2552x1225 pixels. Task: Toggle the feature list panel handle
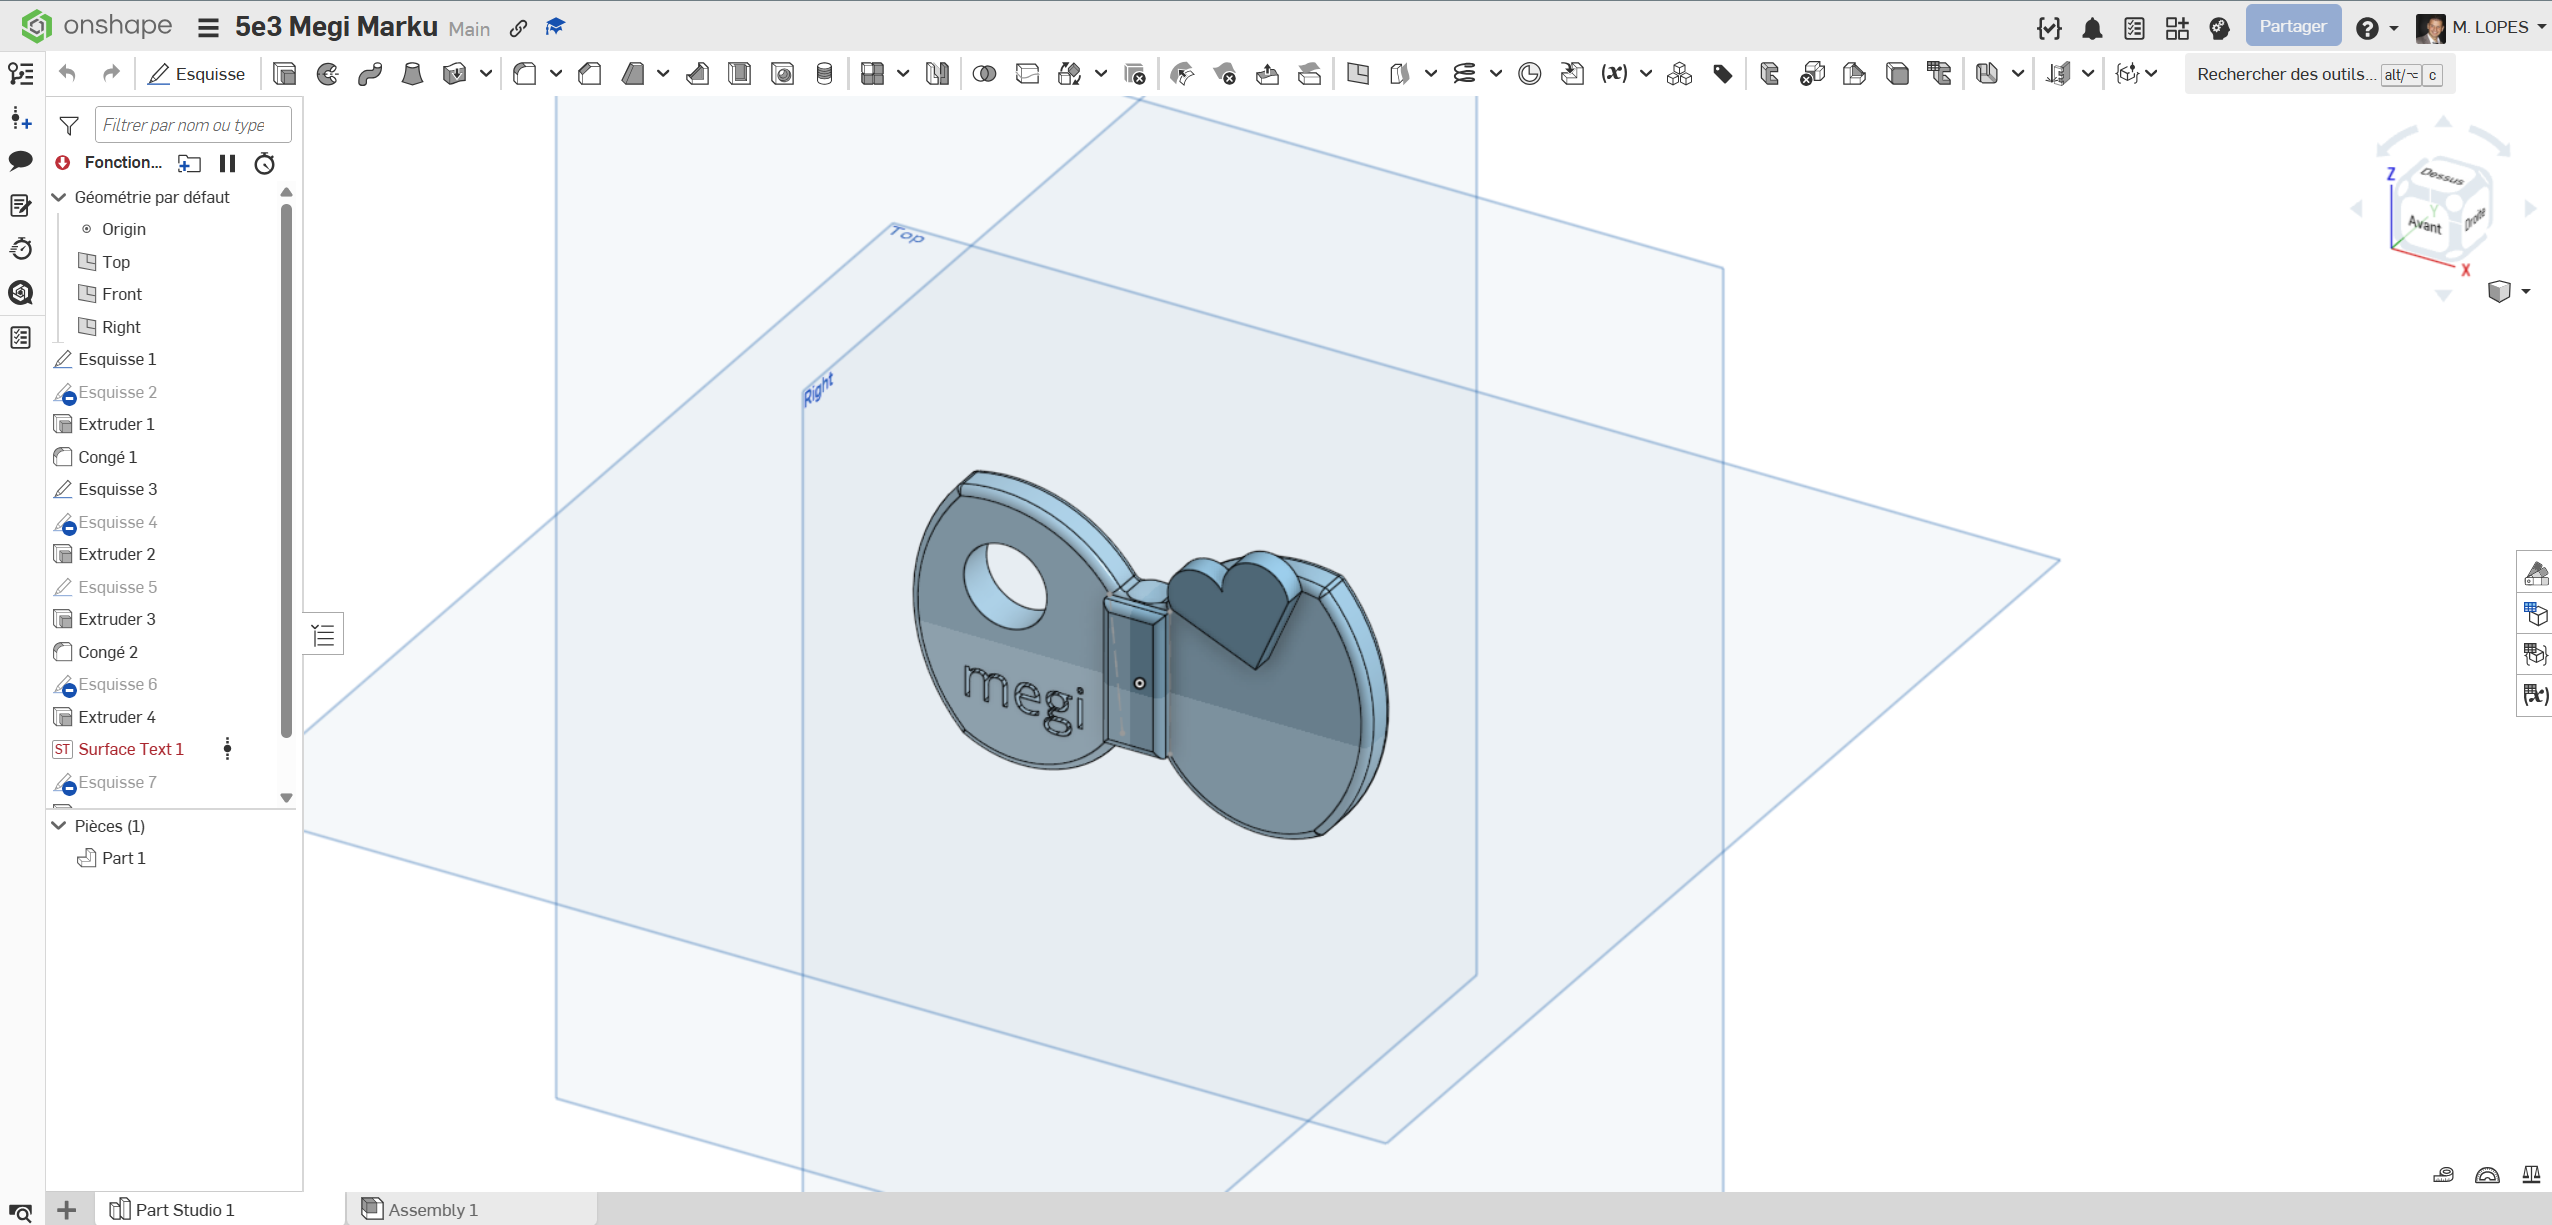coord(323,635)
